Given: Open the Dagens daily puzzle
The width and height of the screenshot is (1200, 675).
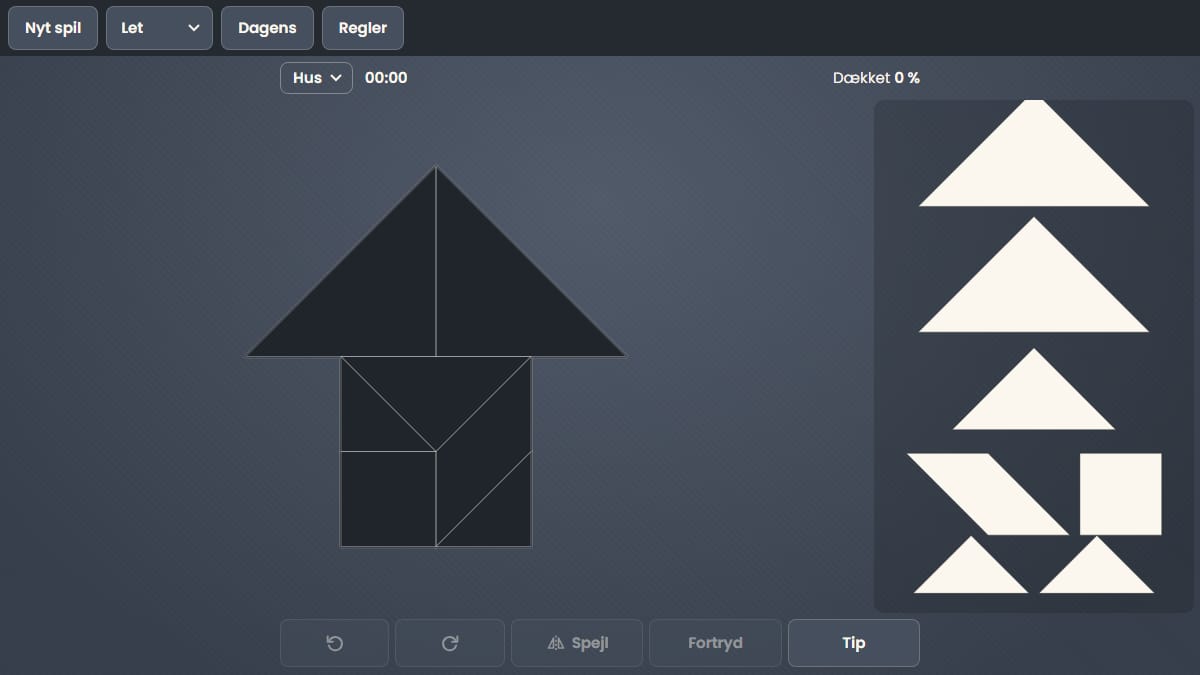Looking at the screenshot, I should coord(267,28).
